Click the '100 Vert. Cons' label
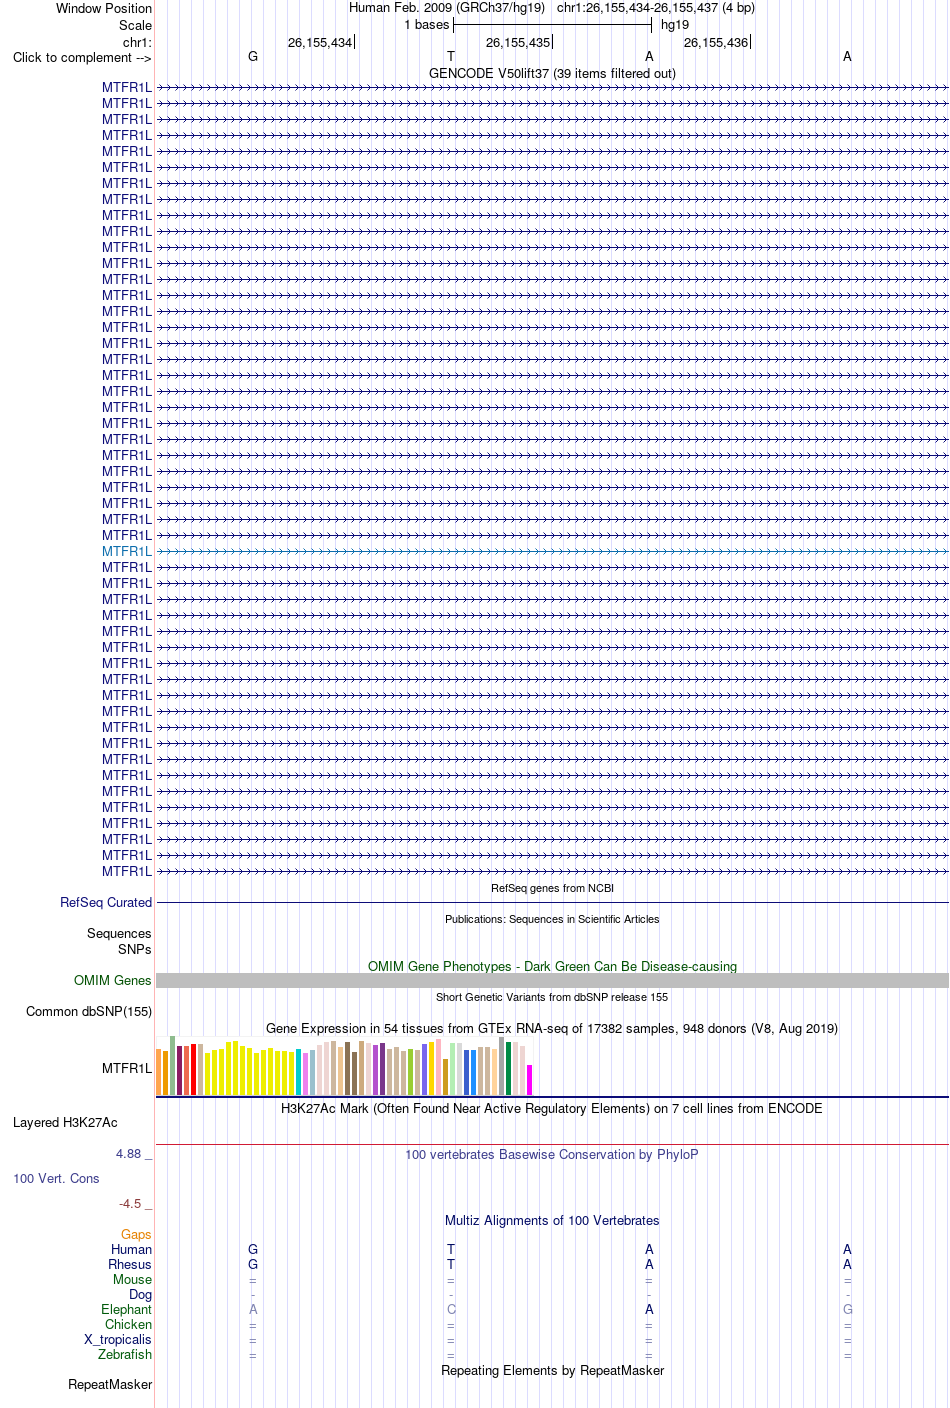The image size is (950, 1408). click(56, 1178)
